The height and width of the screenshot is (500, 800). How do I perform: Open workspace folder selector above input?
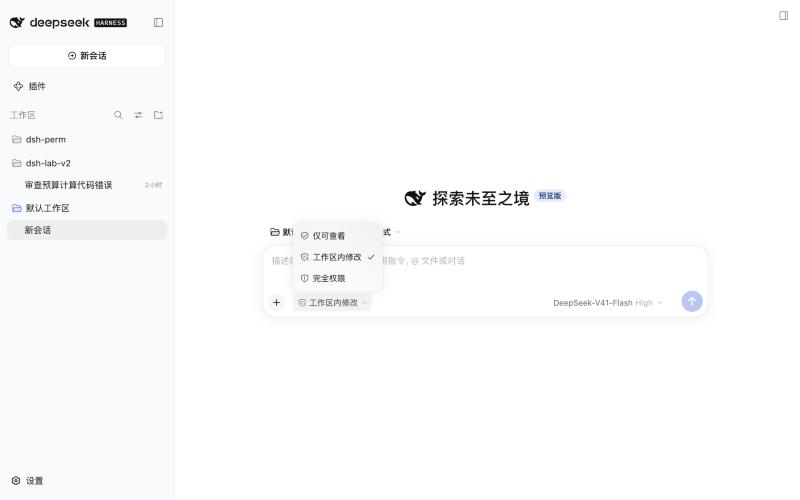click(x=281, y=232)
